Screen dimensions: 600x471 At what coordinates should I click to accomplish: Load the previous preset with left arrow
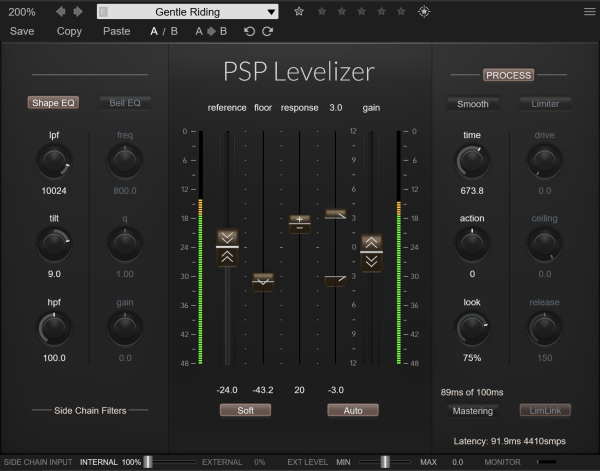pos(60,12)
